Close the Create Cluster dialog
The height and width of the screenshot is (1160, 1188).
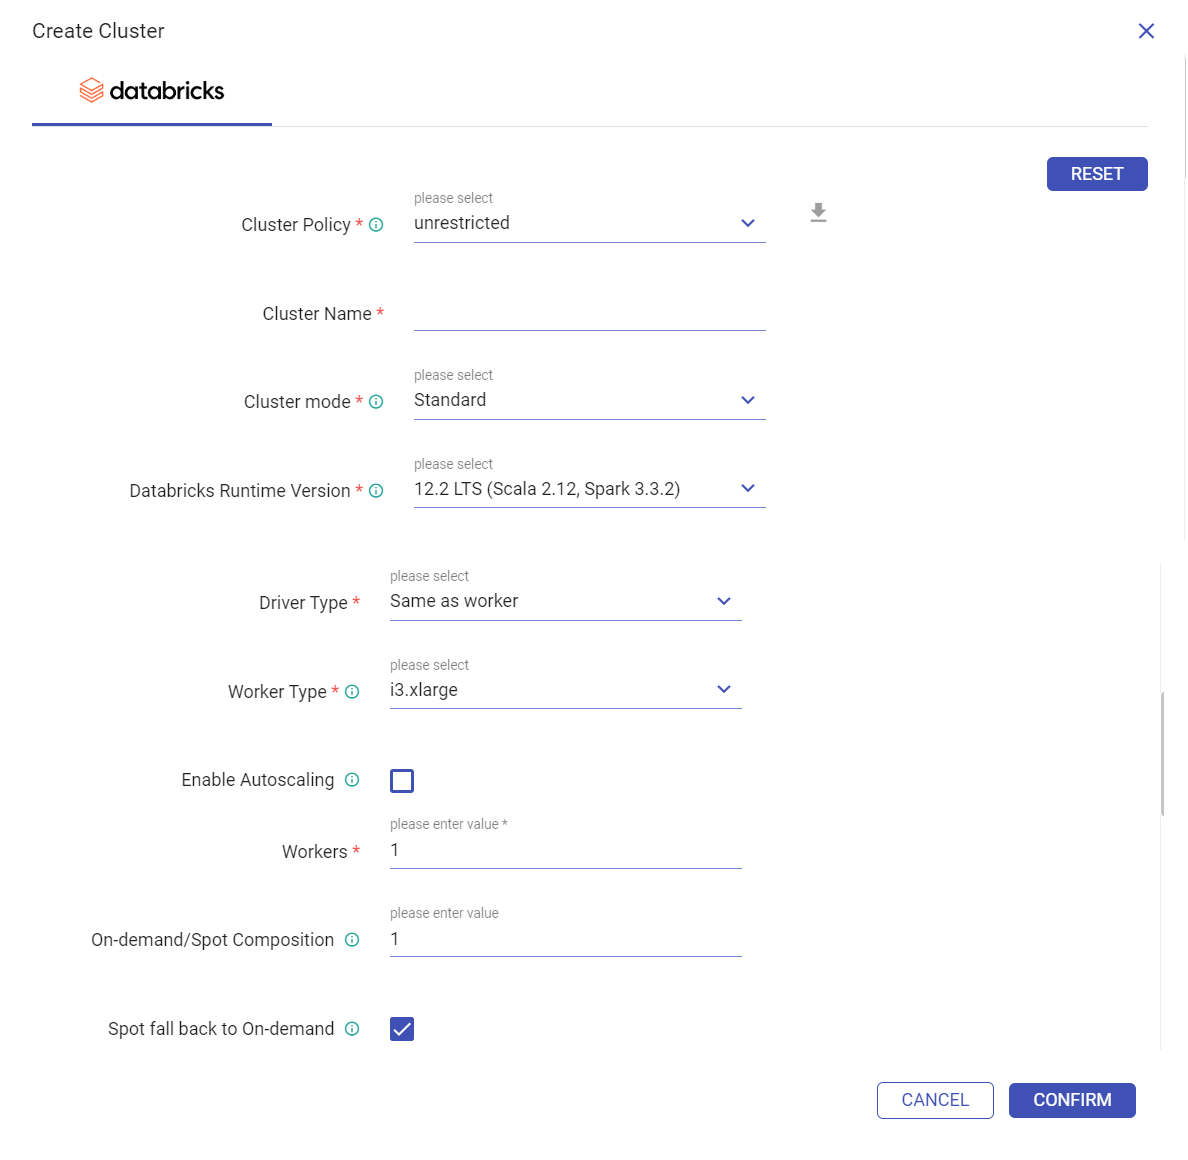point(1146,31)
